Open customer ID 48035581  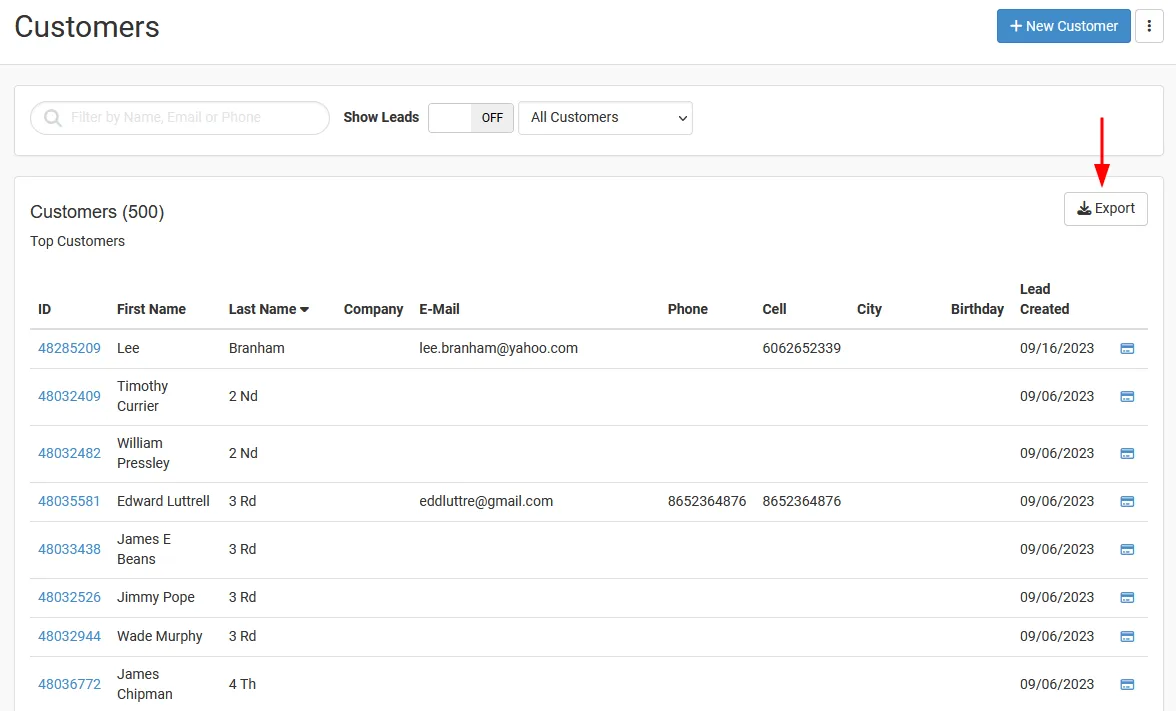pos(69,501)
